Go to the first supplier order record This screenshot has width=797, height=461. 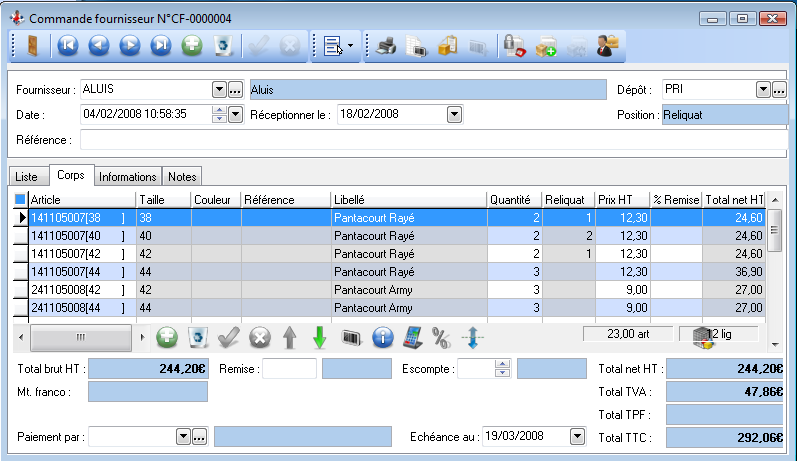coord(67,45)
